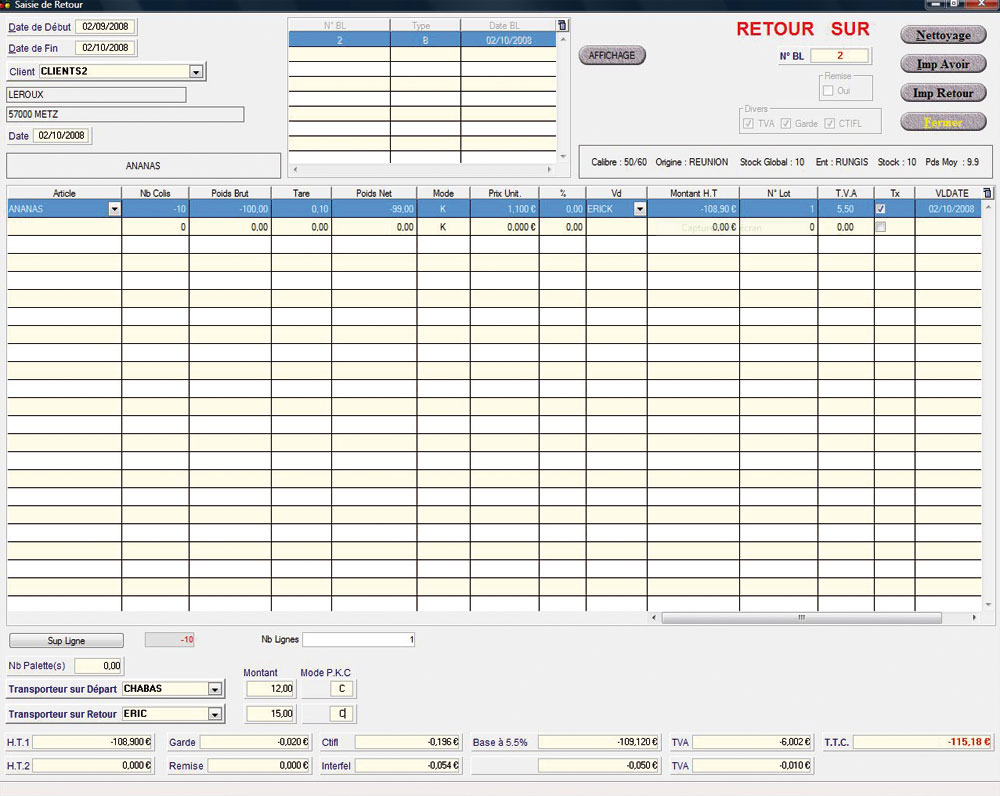Screen dimensions: 1000x796
Task: Click the Ctifl total field
Action: [x=408, y=742]
